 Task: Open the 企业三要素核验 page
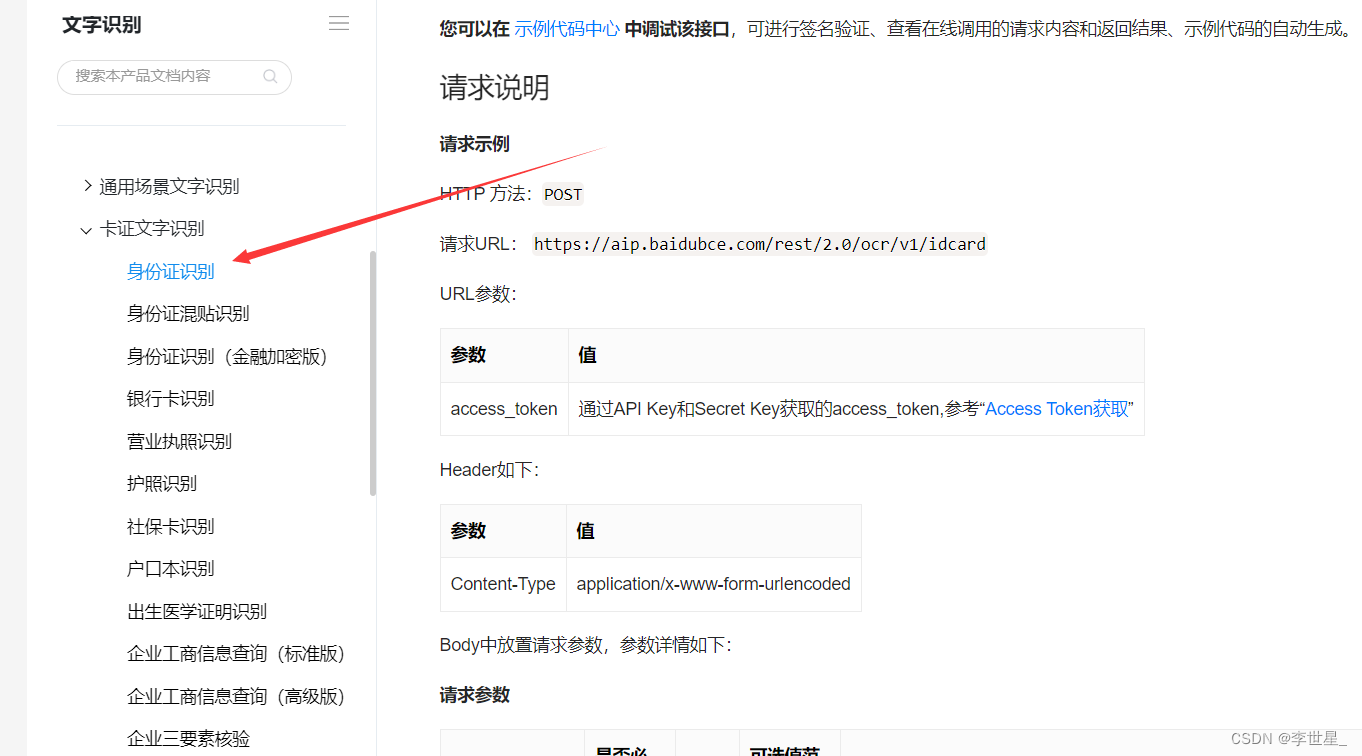pyautogui.click(x=188, y=738)
